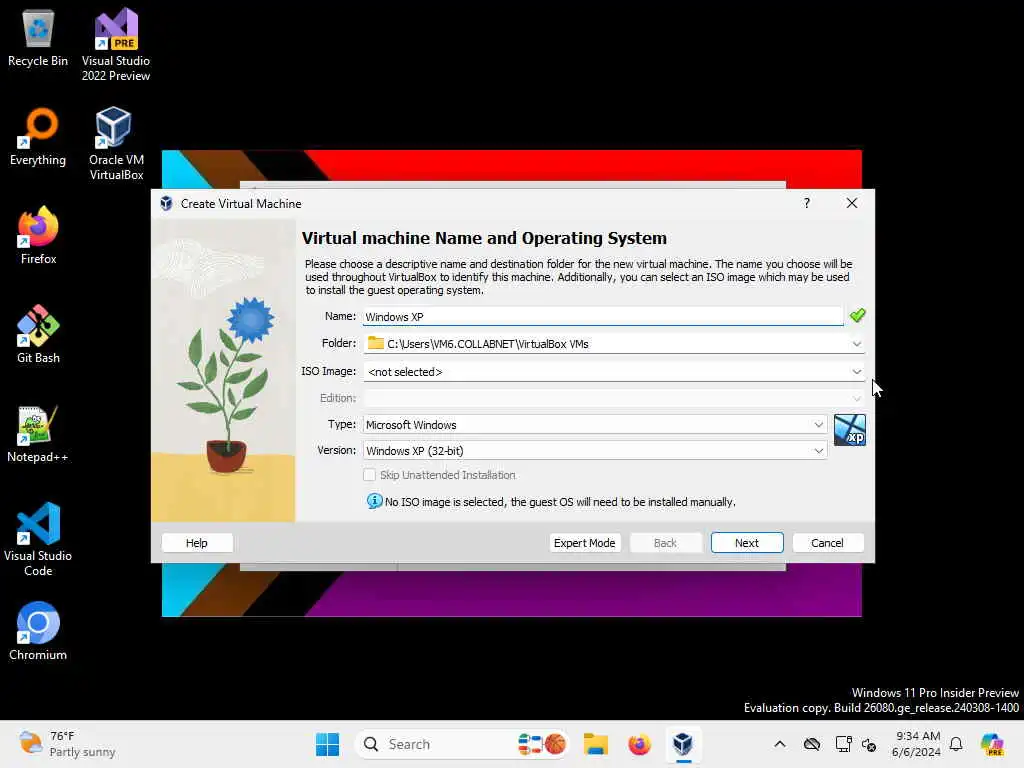Image resolution: width=1024 pixels, height=768 pixels.
Task: Click the question mark help button in the title bar
Action: (x=807, y=203)
